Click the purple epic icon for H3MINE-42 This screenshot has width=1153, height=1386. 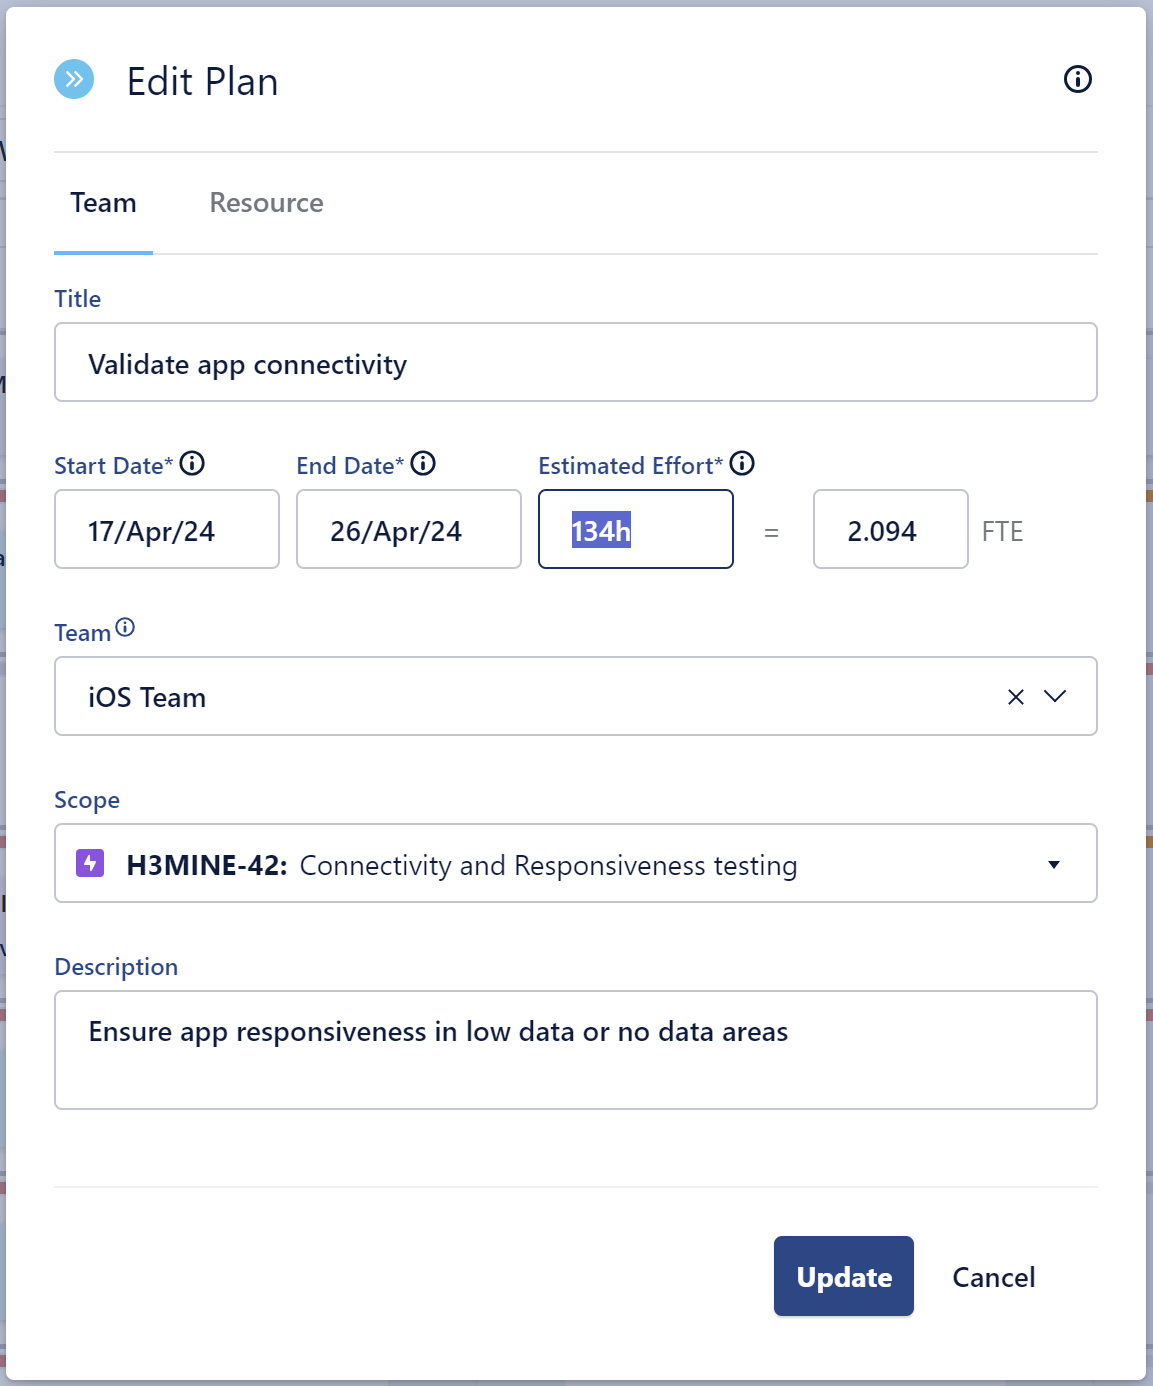coord(91,863)
